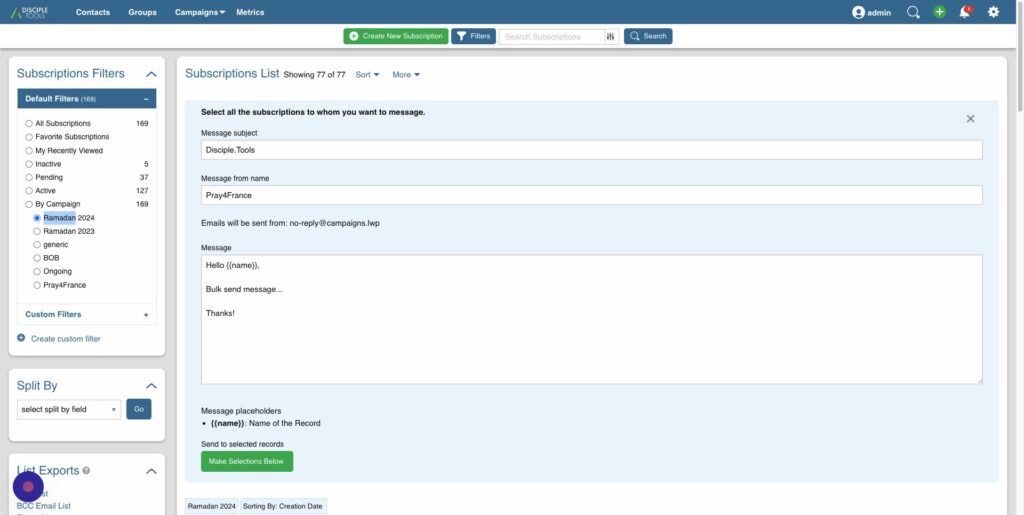
Task: Collapse the Subscriptions Filters panel
Action: click(151, 74)
